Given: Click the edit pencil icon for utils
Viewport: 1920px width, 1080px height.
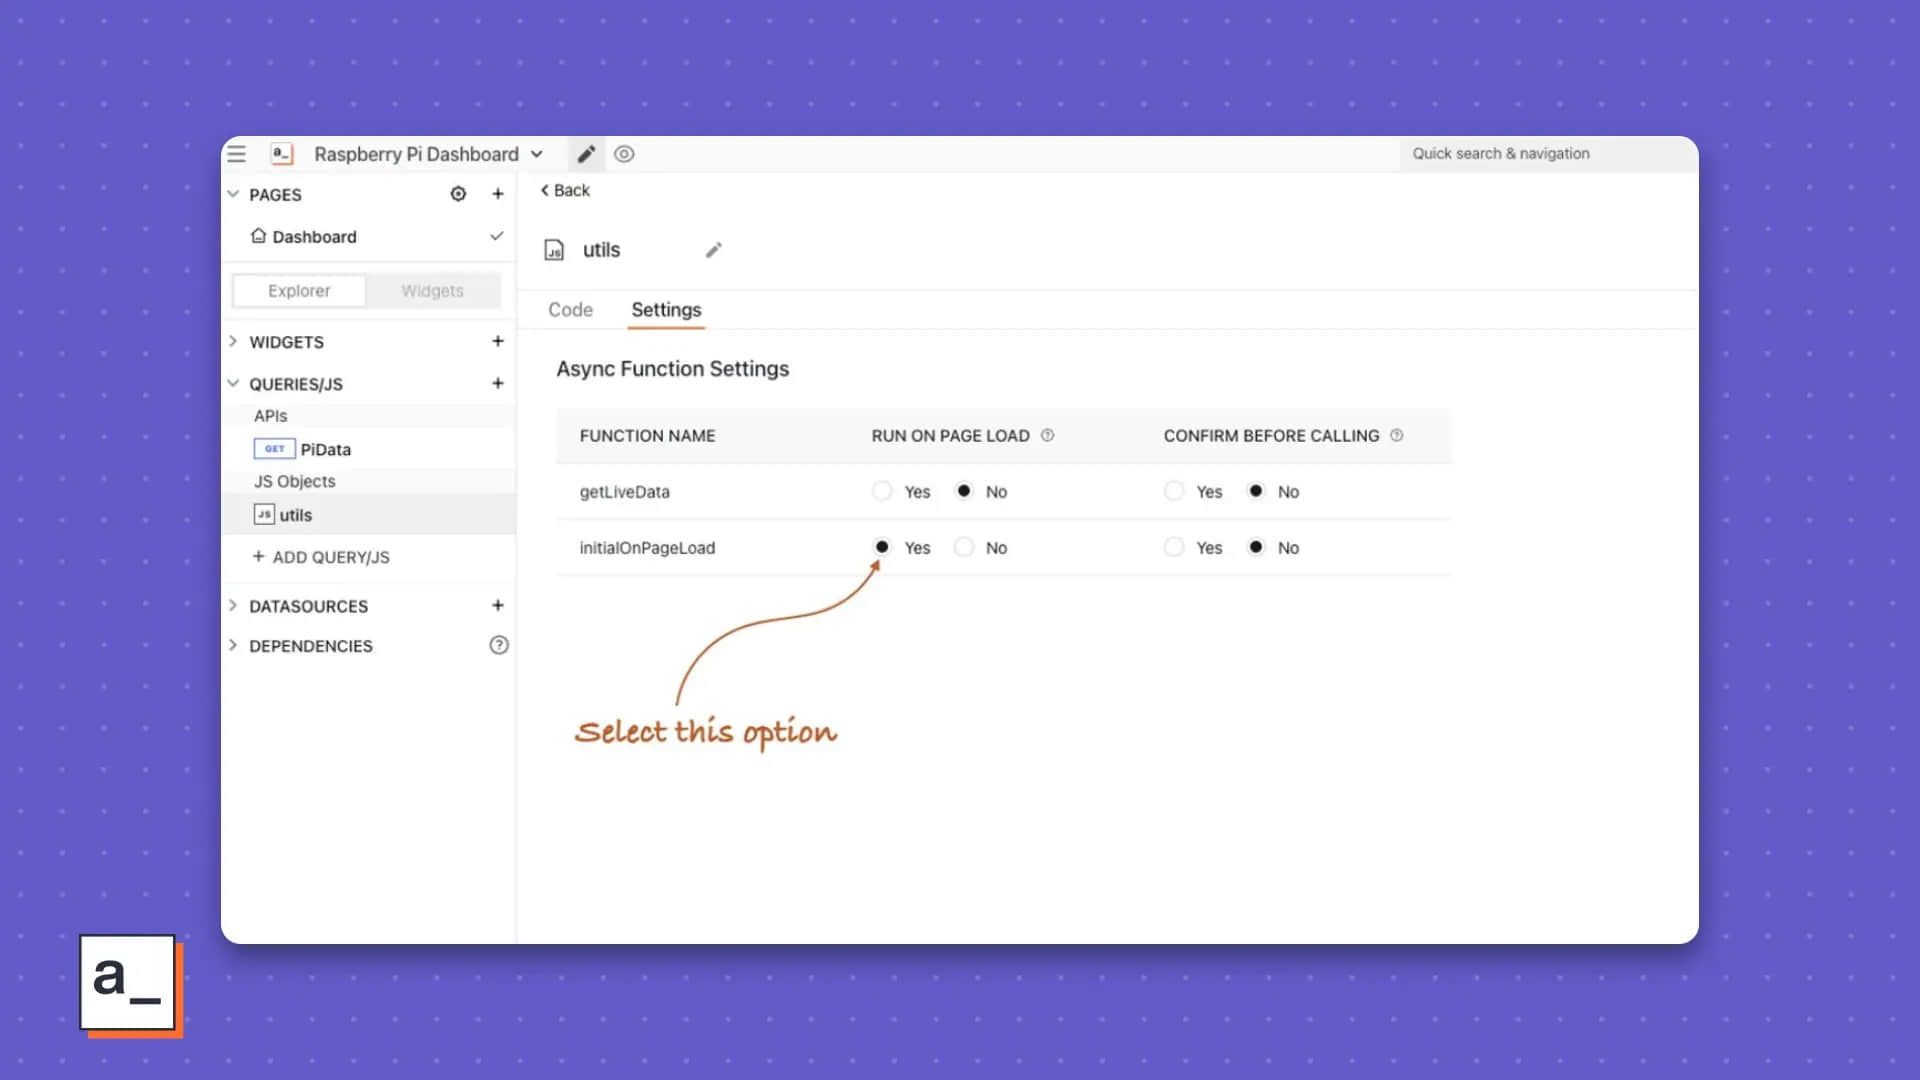Looking at the screenshot, I should pyautogui.click(x=712, y=249).
